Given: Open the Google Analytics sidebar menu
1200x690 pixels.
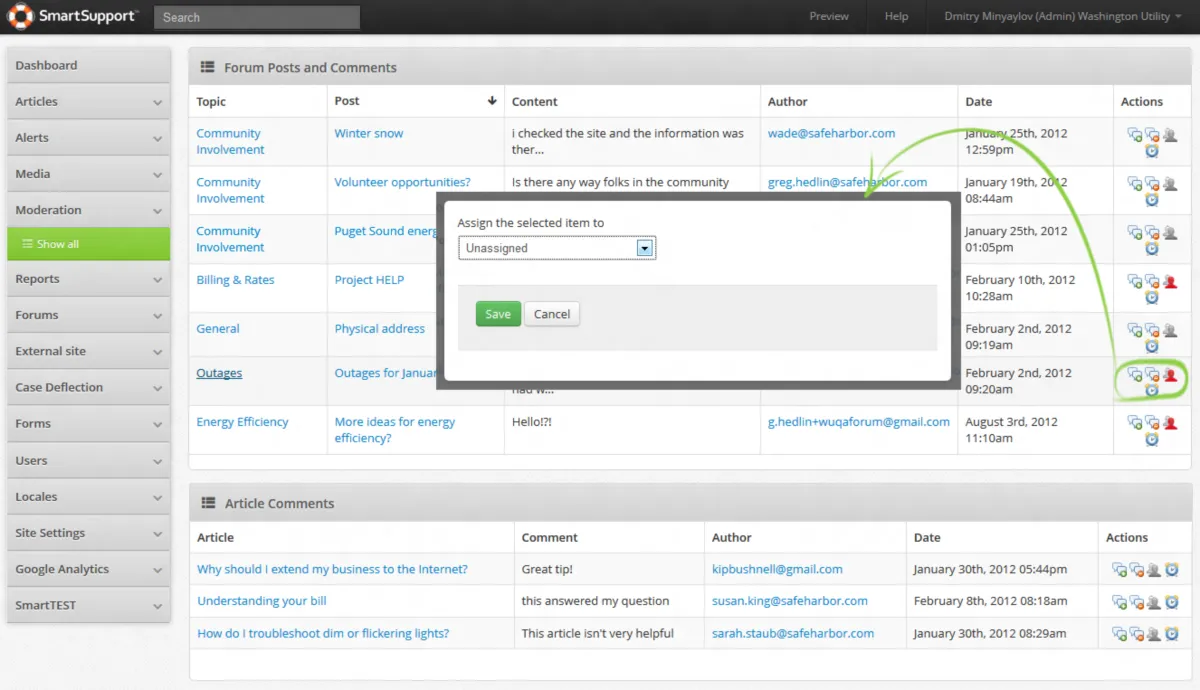Looking at the screenshot, I should coord(88,569).
